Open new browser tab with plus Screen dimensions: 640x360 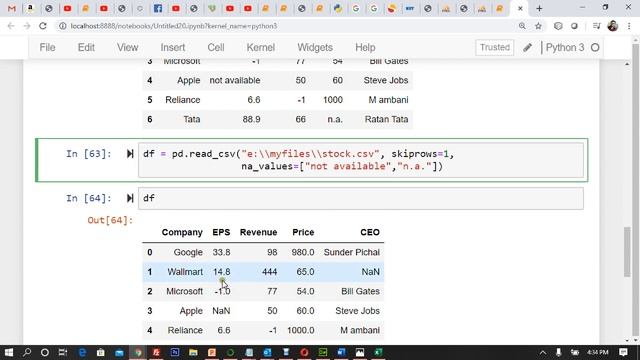(539, 8)
